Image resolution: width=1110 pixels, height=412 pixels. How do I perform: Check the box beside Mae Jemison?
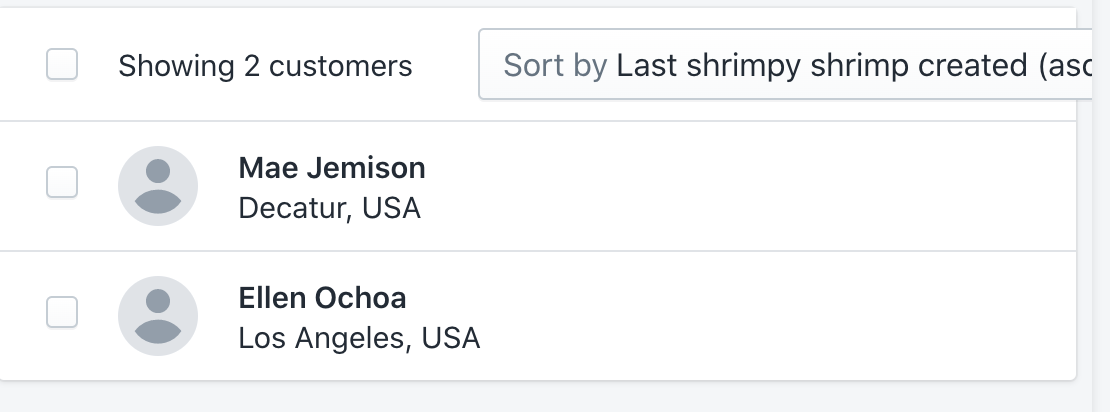pos(62,182)
